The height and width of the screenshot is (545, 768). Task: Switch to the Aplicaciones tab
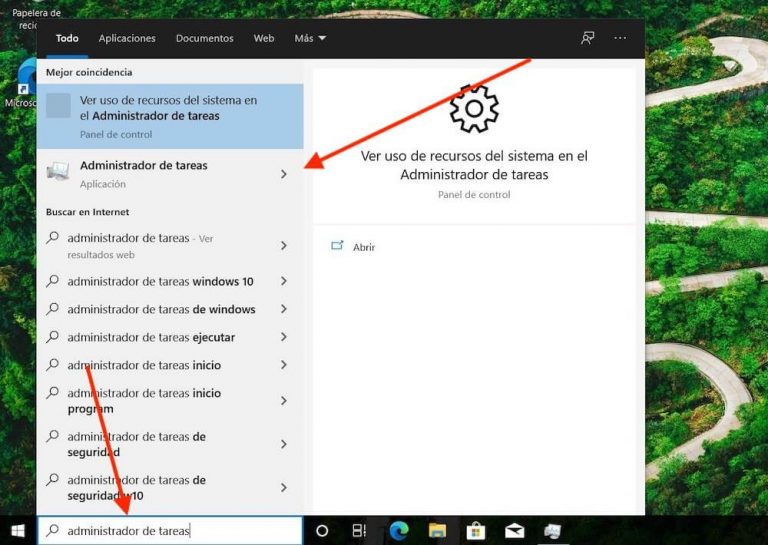click(x=127, y=38)
